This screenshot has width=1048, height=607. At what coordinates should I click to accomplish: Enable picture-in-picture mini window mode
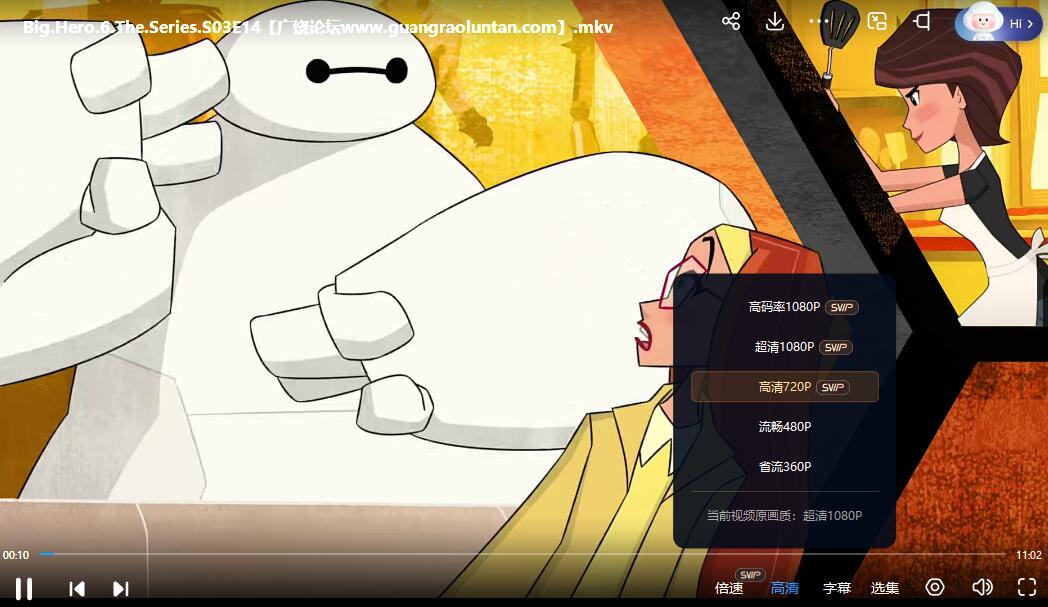[877, 21]
